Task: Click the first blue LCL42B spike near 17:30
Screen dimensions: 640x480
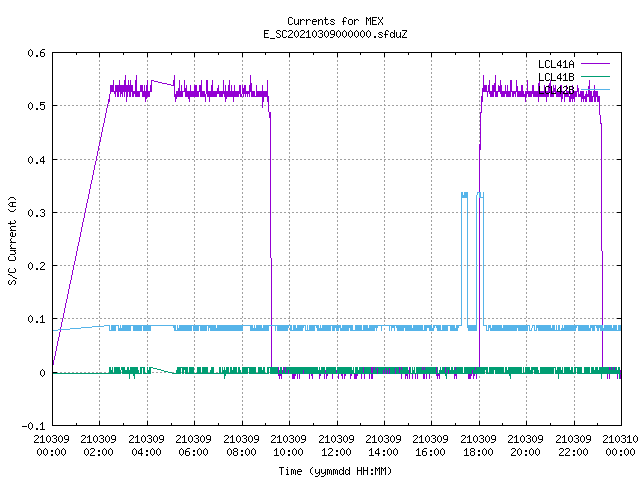Action: click(x=464, y=257)
